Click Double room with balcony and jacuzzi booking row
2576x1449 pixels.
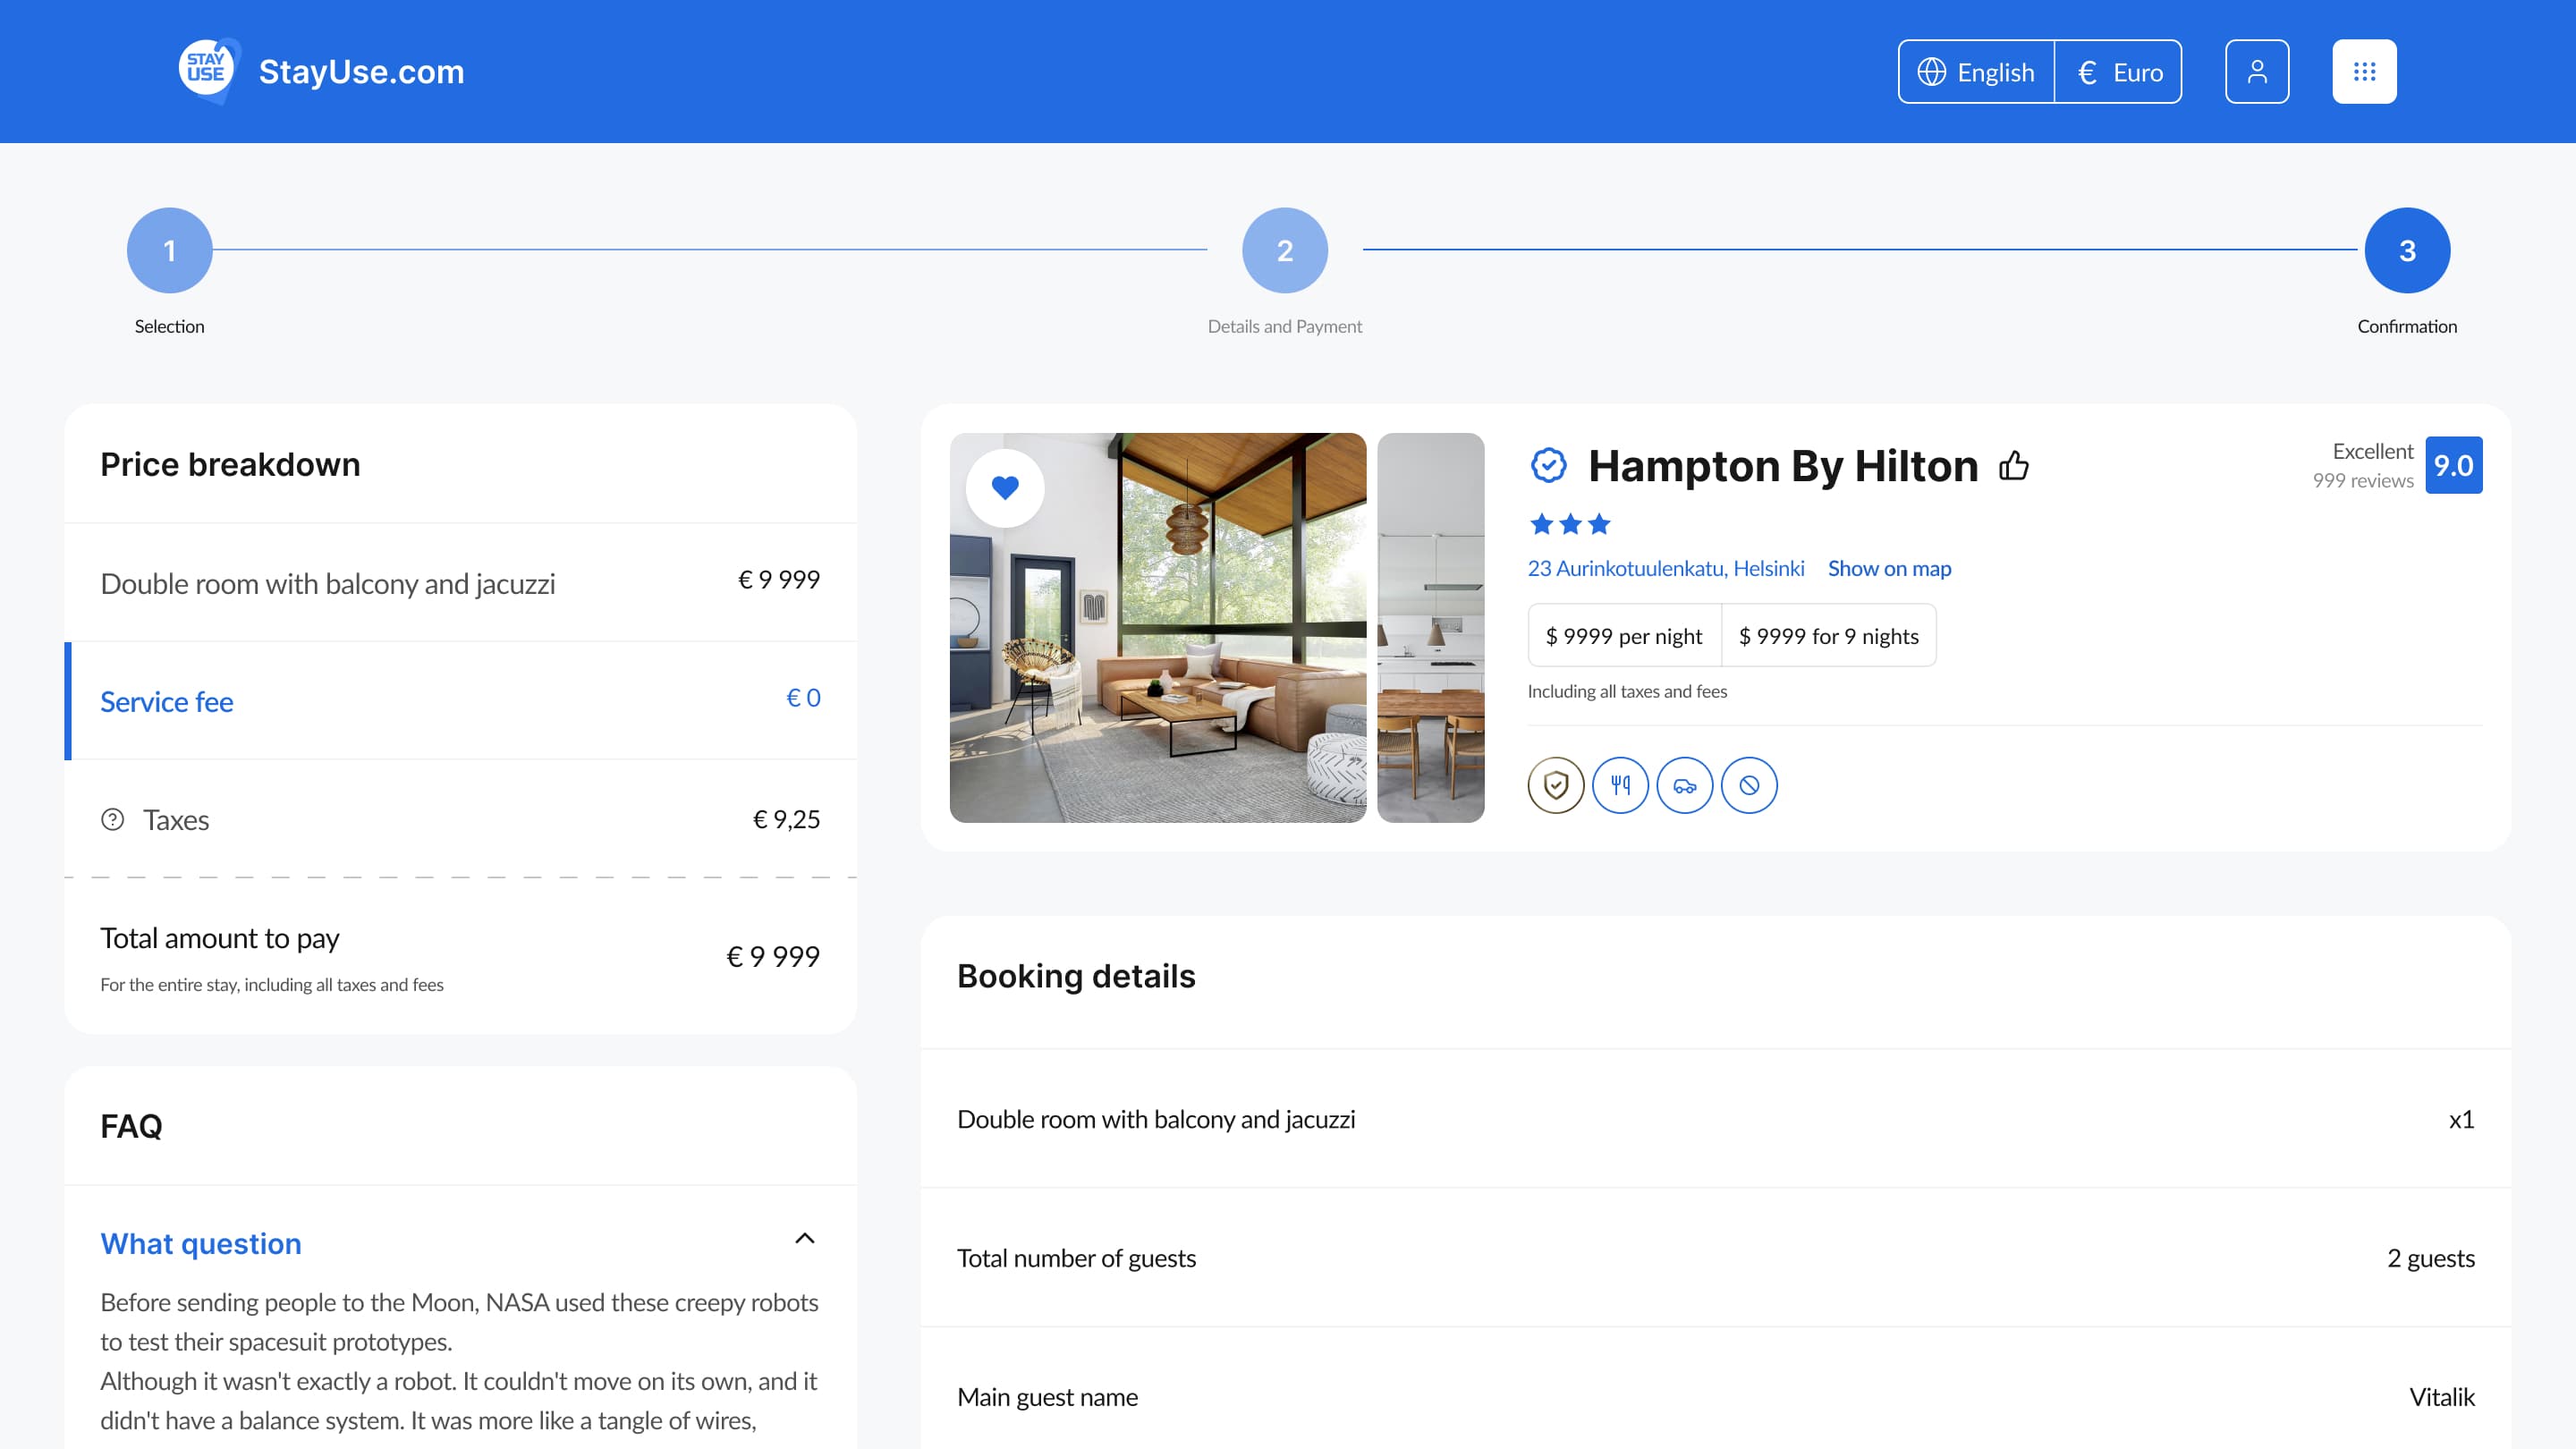[1716, 1119]
